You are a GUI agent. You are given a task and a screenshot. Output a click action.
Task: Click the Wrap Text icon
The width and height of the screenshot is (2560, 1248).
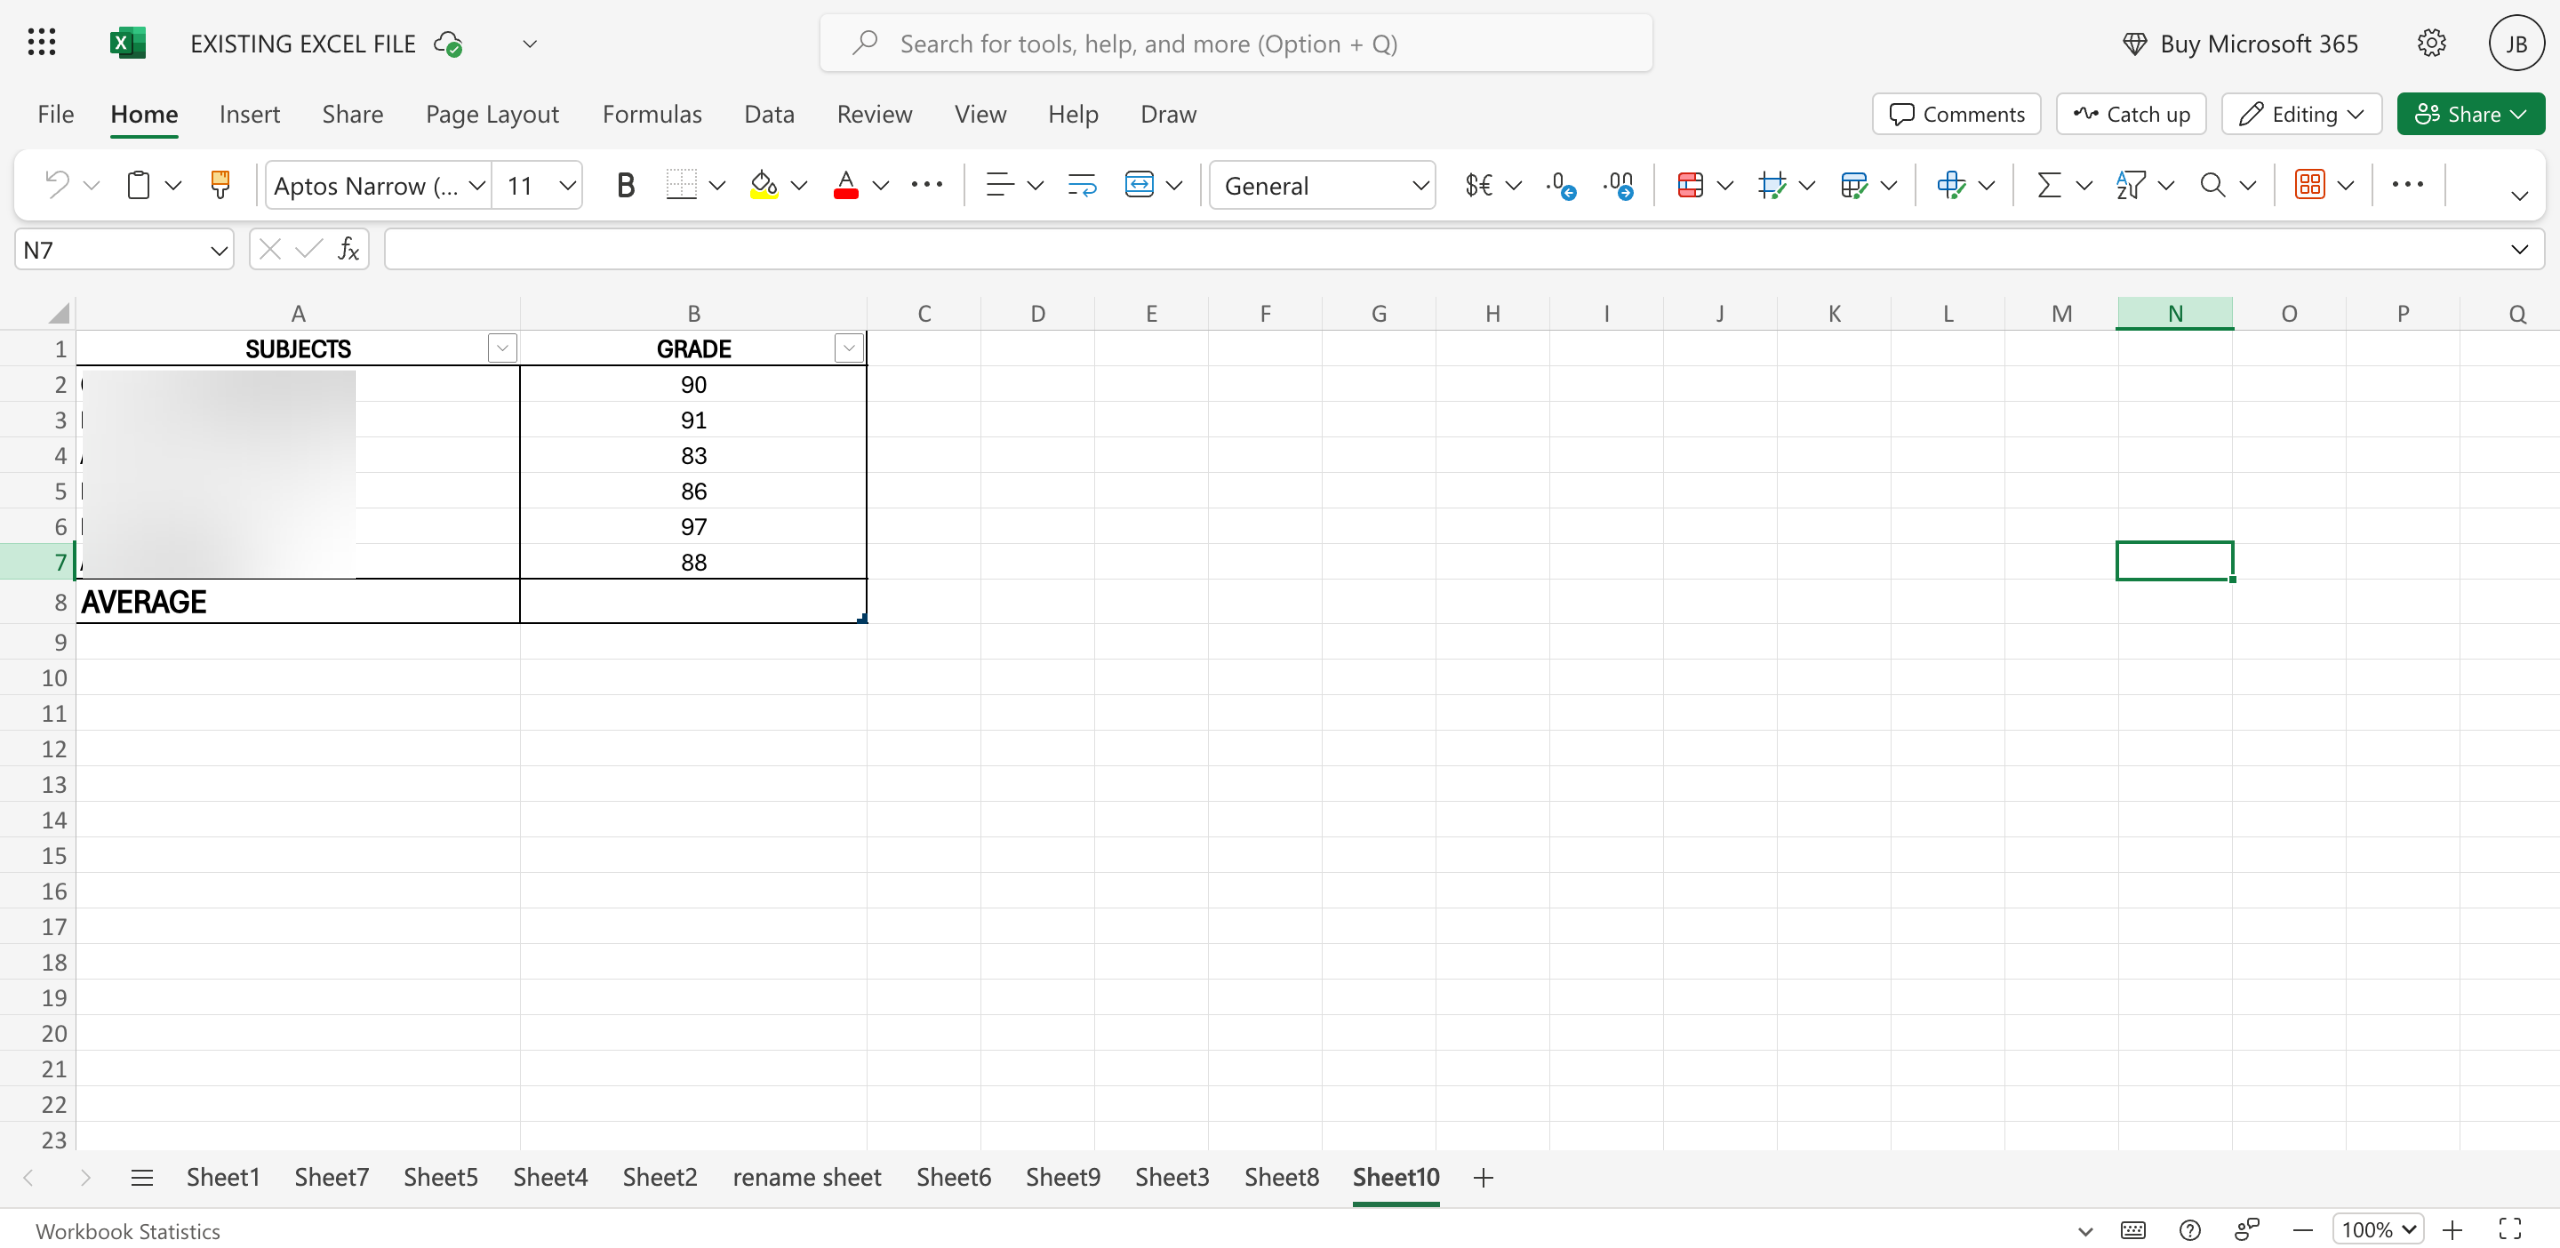pyautogui.click(x=1082, y=185)
